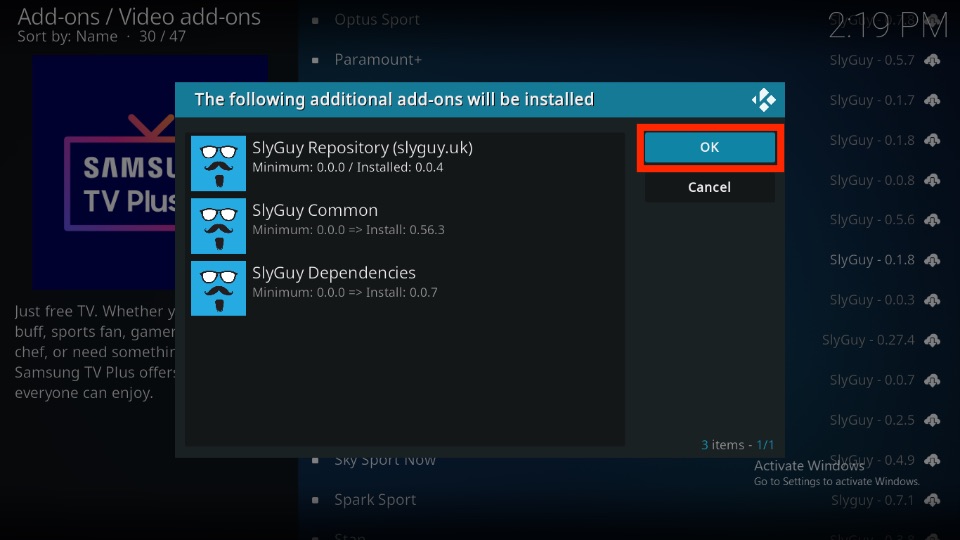Click the SlyGuy Common avatar icon
Viewport: 960px width, 540px height.
(x=218, y=226)
